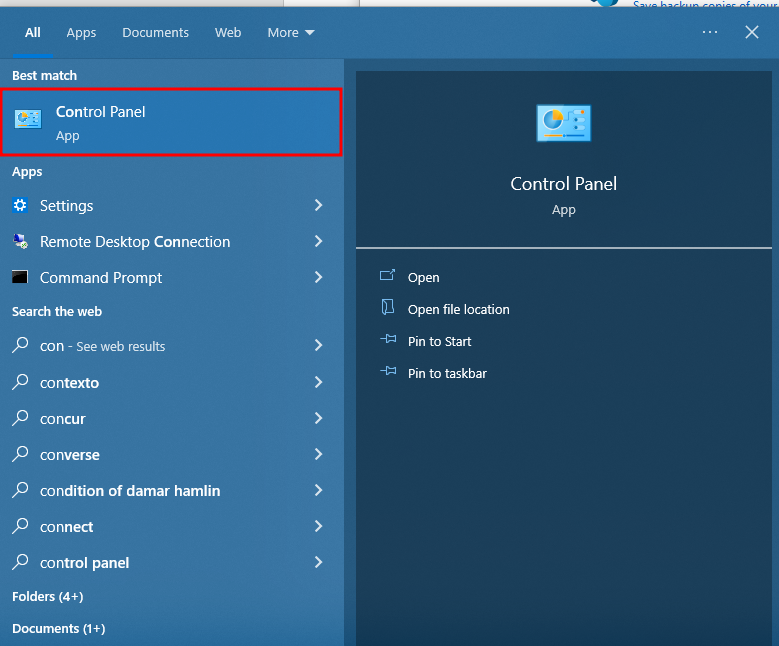Viewport: 779px width, 646px height.
Task: Click the Open file location icon
Action: (x=388, y=307)
